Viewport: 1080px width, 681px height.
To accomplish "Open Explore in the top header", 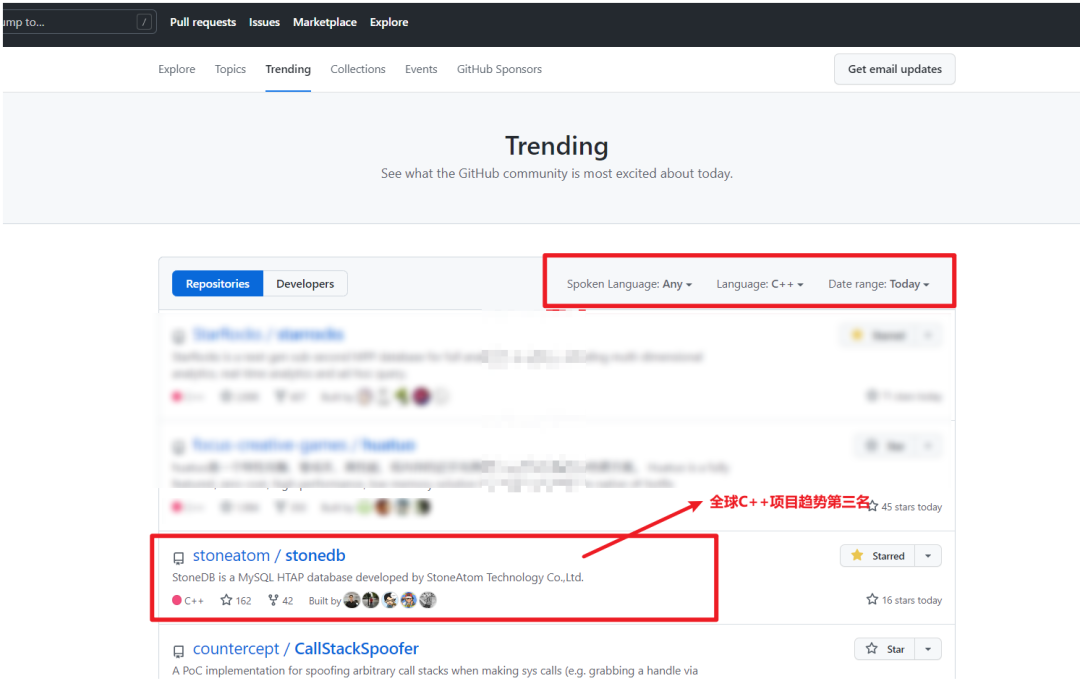I will pos(388,22).
